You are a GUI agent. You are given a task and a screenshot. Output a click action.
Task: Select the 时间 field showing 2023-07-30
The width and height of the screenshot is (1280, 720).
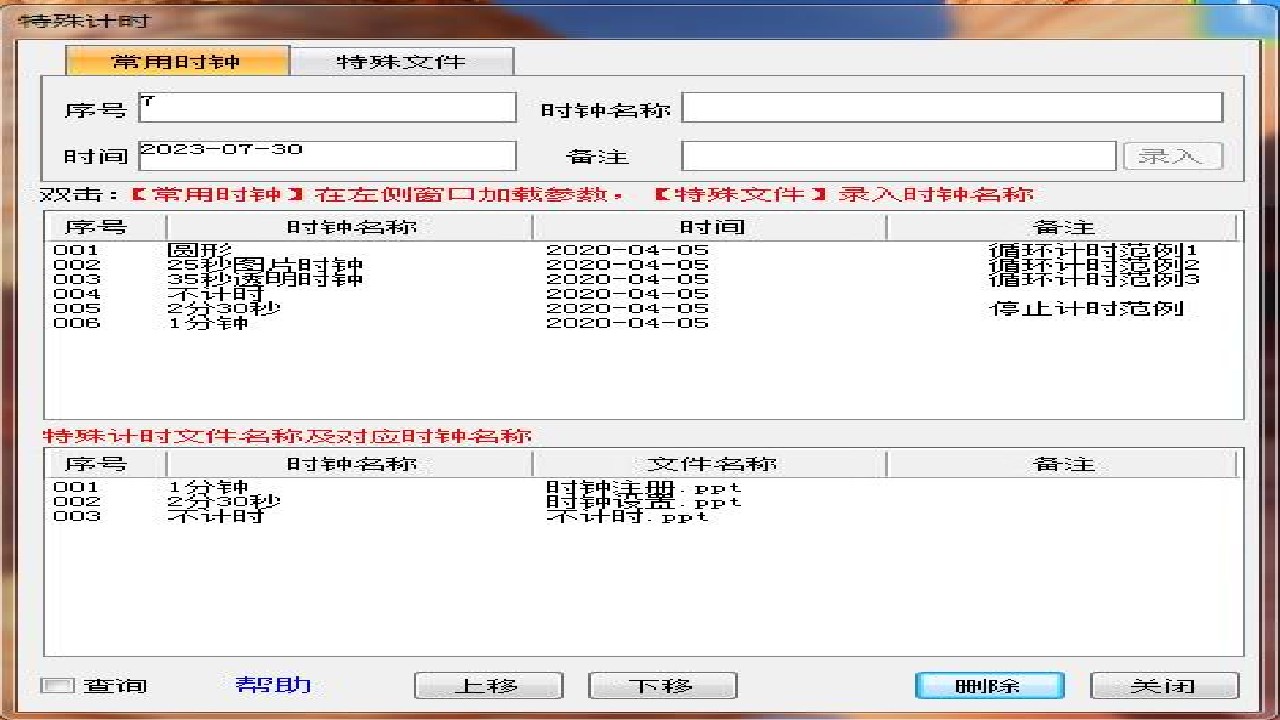click(327, 155)
